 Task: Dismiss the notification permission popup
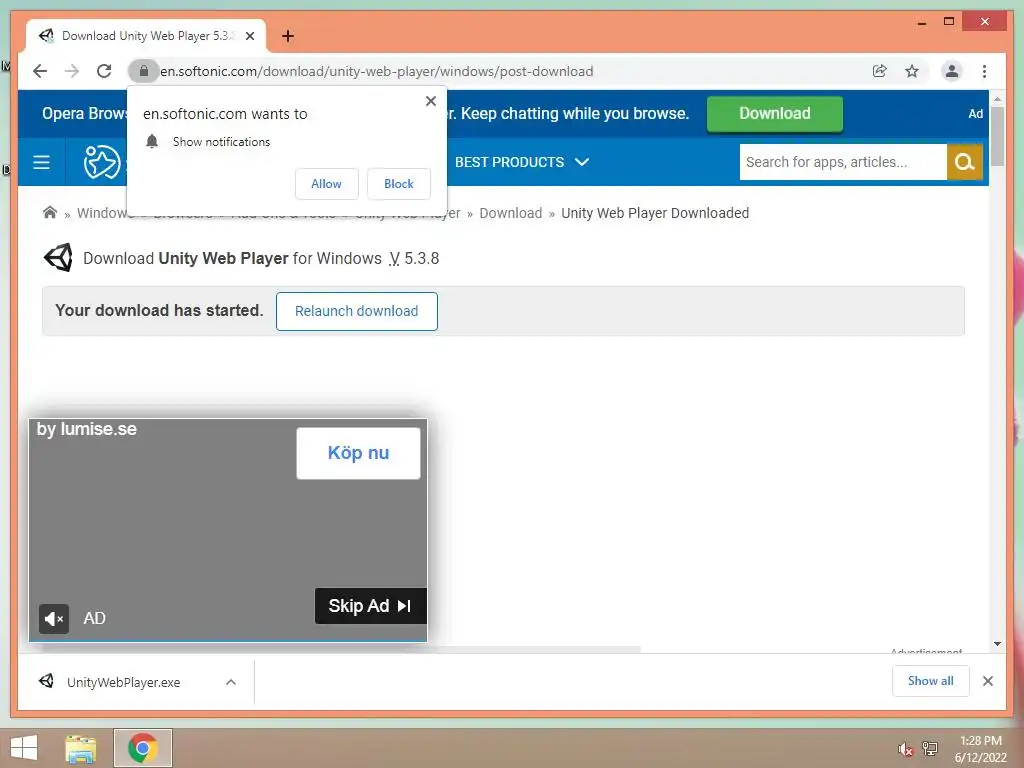(431, 101)
